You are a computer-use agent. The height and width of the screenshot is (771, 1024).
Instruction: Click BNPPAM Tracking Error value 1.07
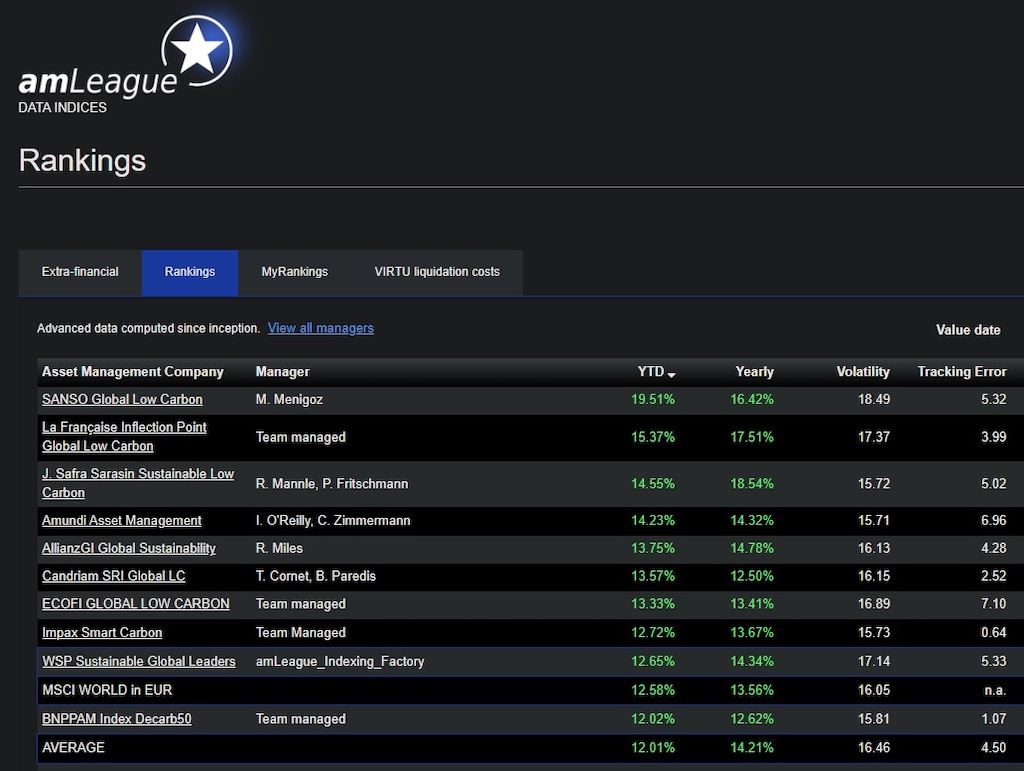pos(993,719)
